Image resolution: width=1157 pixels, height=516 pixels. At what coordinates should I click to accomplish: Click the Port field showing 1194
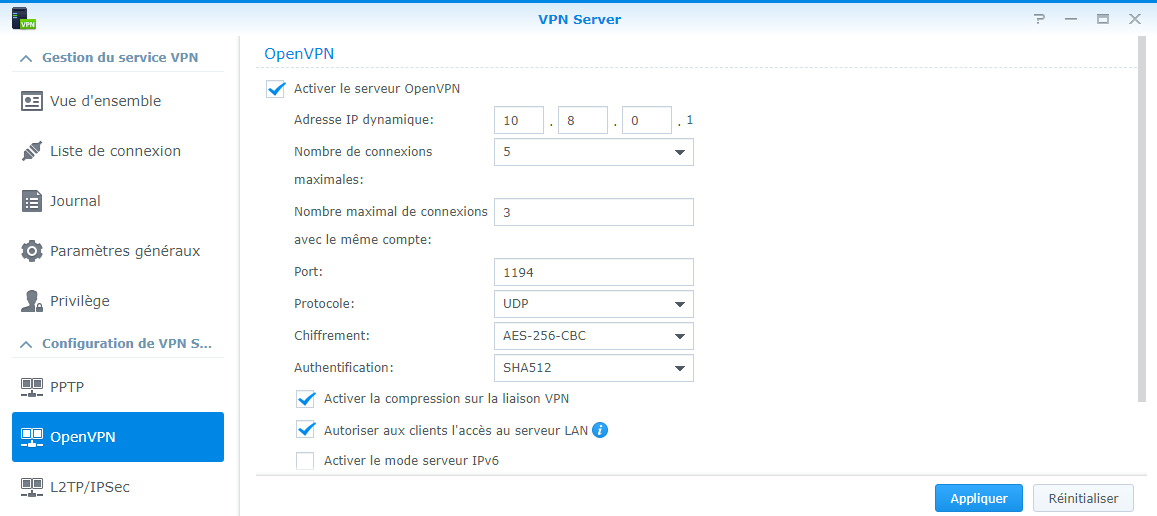[594, 272]
